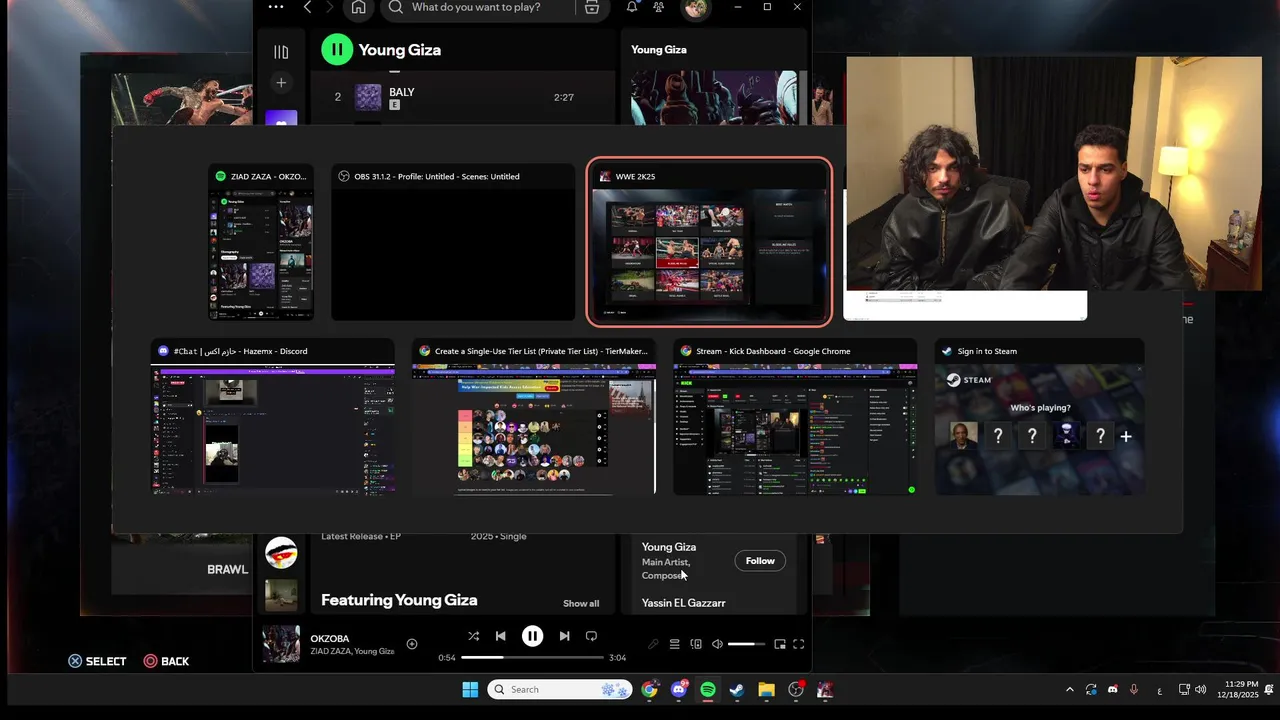Image resolution: width=1280 pixels, height=720 pixels.
Task: Show all Featuring Young Giza items
Action: pyautogui.click(x=581, y=603)
